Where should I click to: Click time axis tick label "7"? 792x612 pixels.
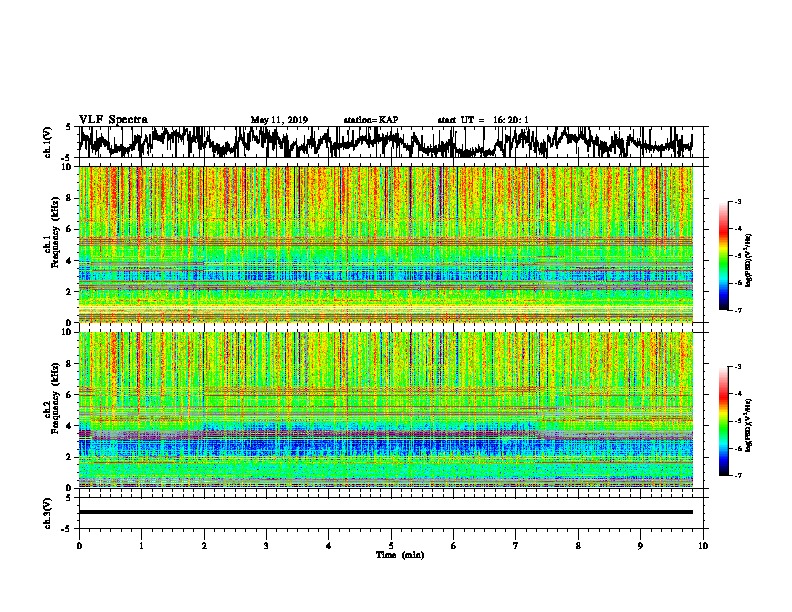(x=516, y=546)
